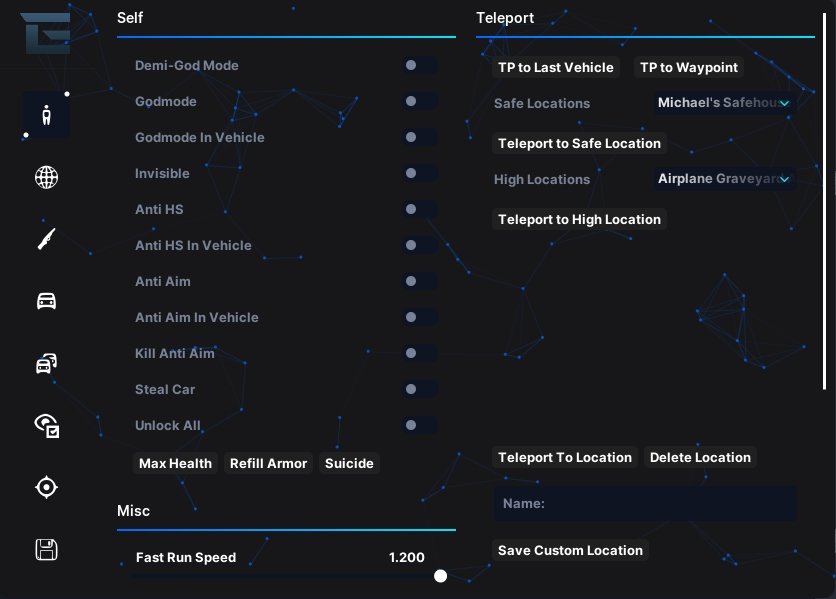
Task: Open the two-cars vehicle spawner tab
Action: 46,363
